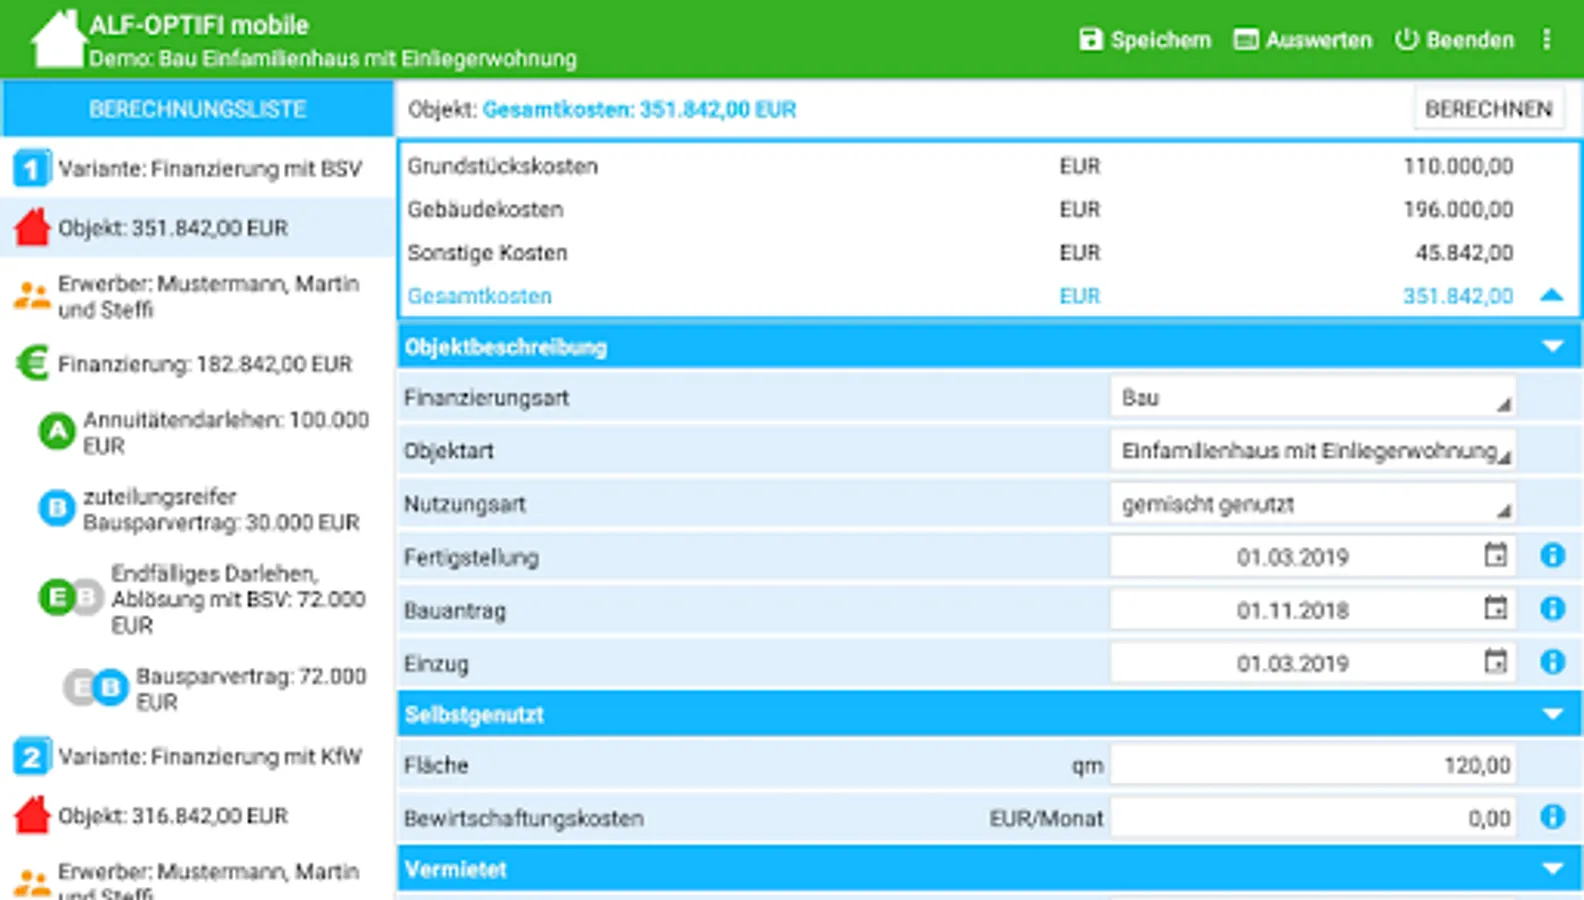Show info for Bewirtschaftungskosten
The height and width of the screenshot is (900, 1584).
pyautogui.click(x=1552, y=817)
